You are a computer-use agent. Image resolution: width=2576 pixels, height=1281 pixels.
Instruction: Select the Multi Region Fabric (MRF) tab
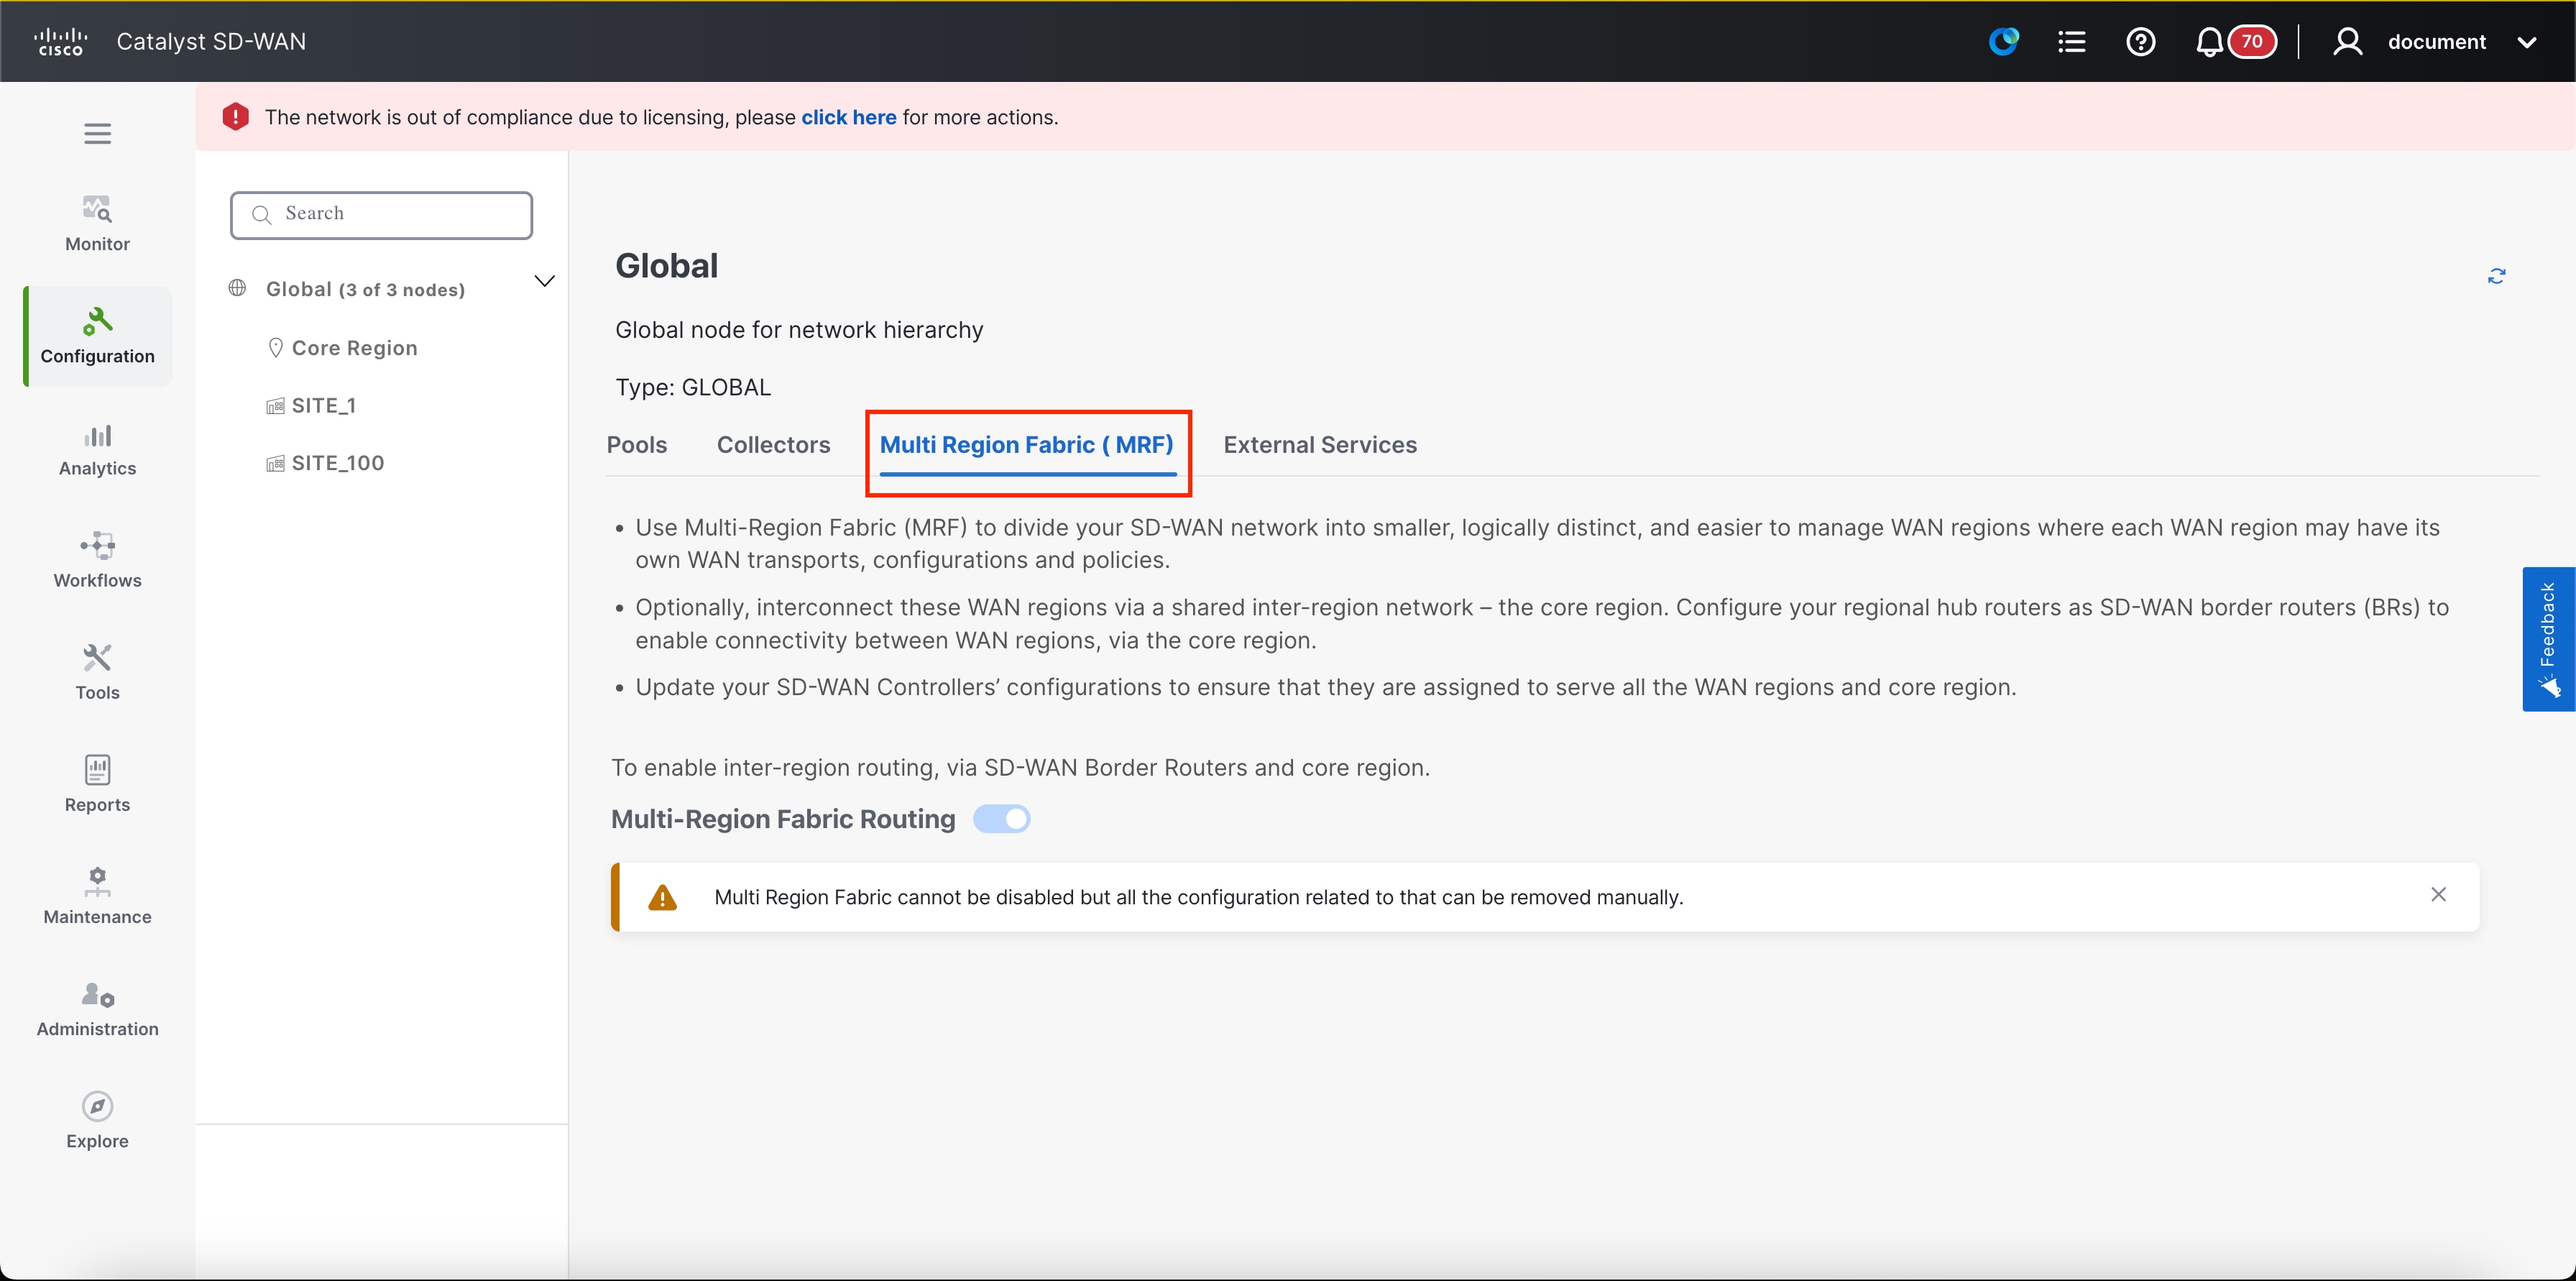coord(1027,445)
